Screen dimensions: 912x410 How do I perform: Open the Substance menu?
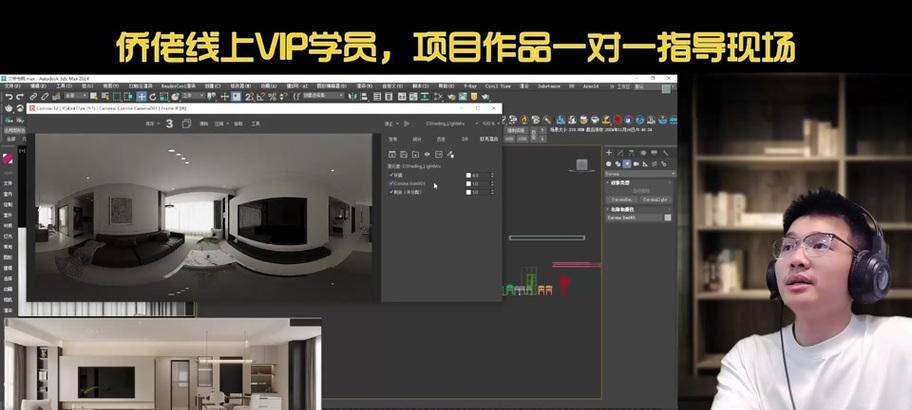(548, 85)
